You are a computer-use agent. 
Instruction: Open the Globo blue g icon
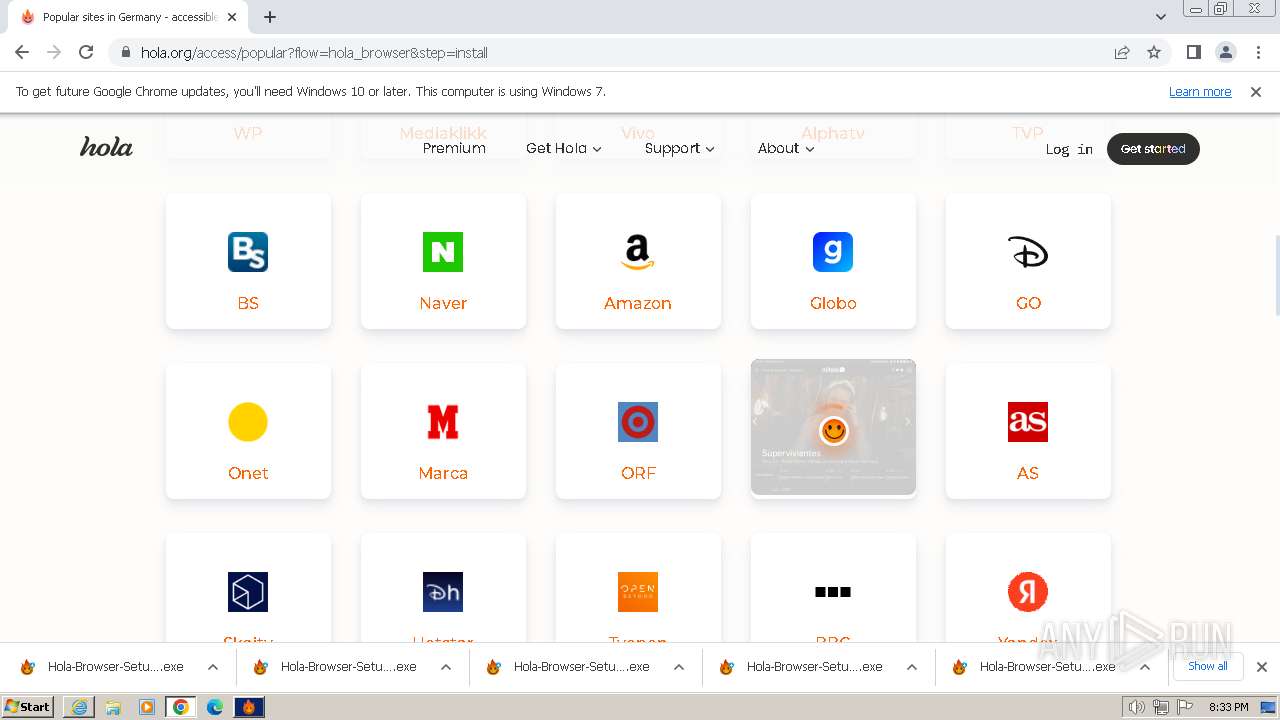[833, 252]
